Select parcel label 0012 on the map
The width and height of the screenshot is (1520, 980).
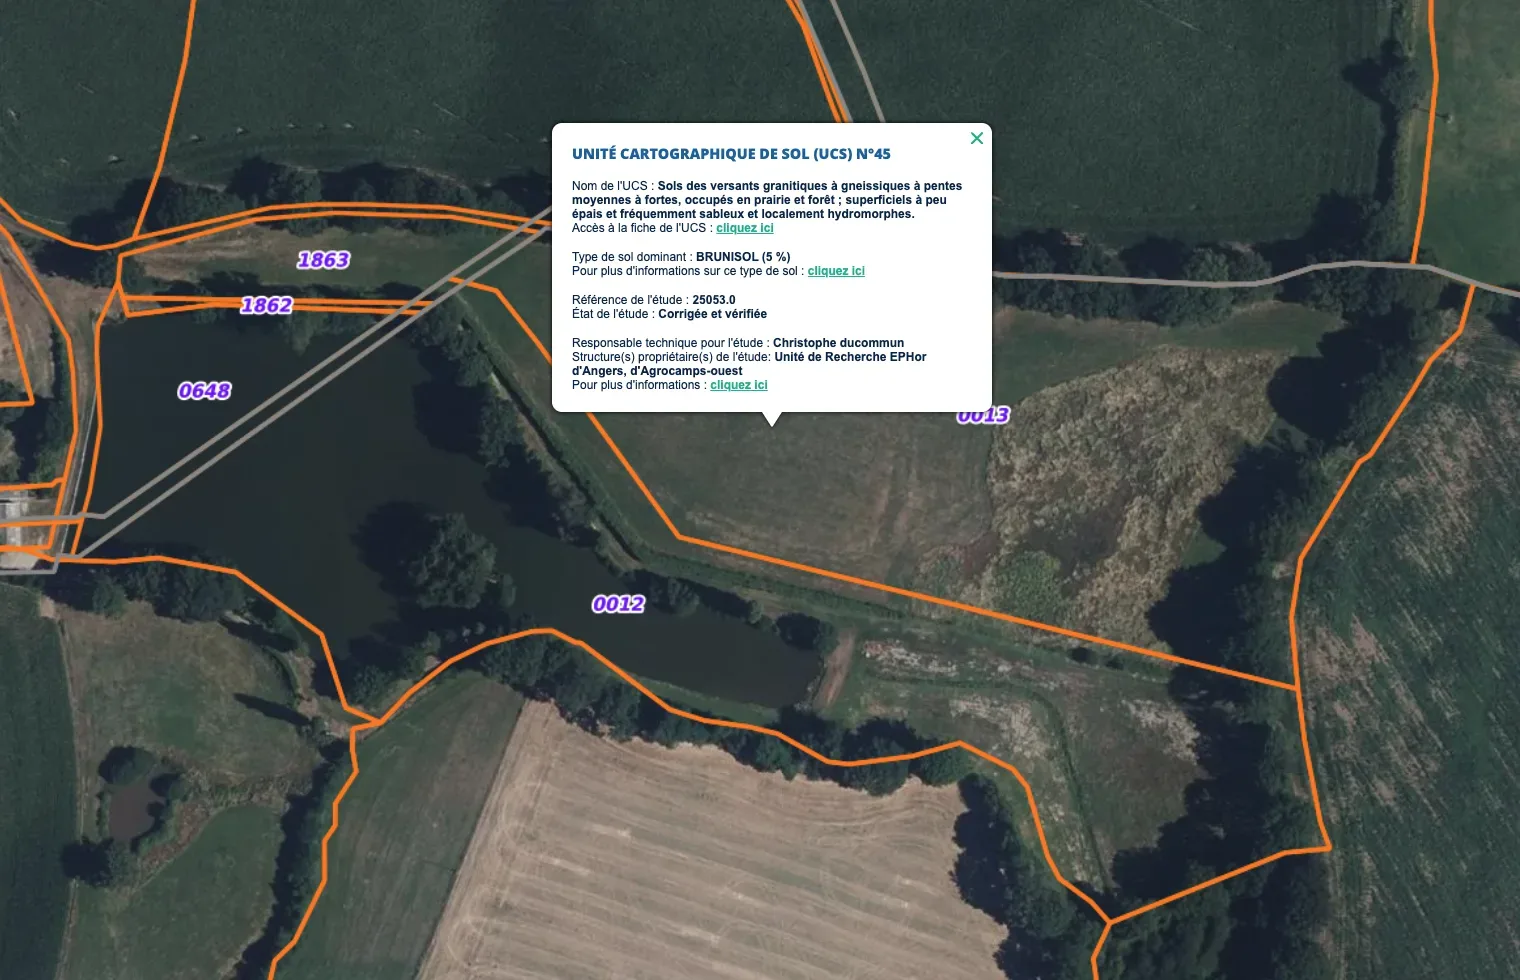(x=618, y=604)
